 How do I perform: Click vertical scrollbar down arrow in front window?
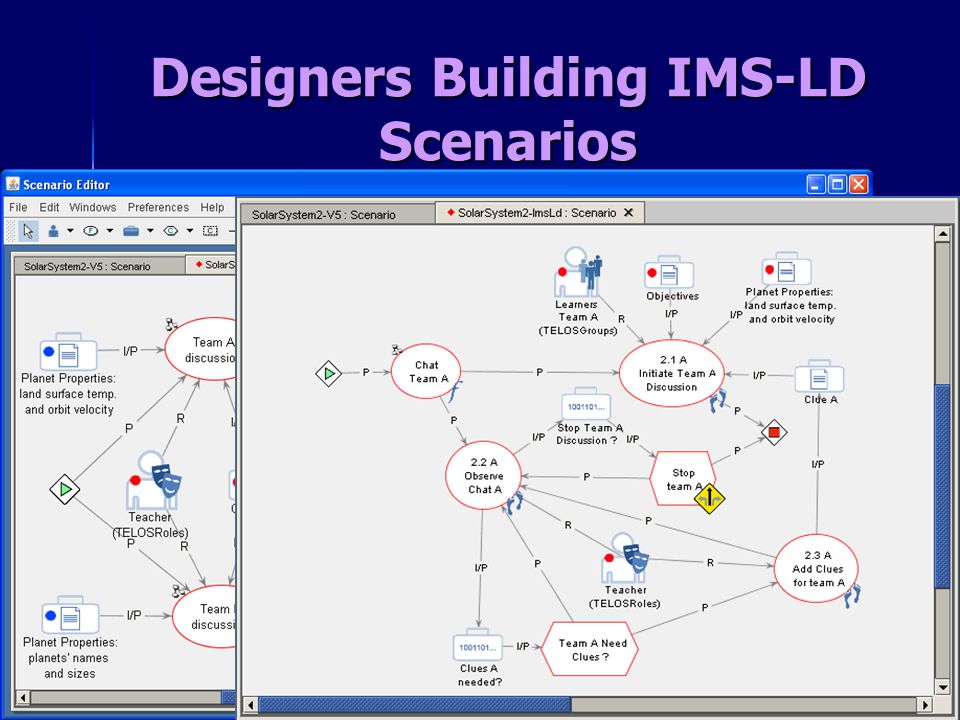click(943, 686)
